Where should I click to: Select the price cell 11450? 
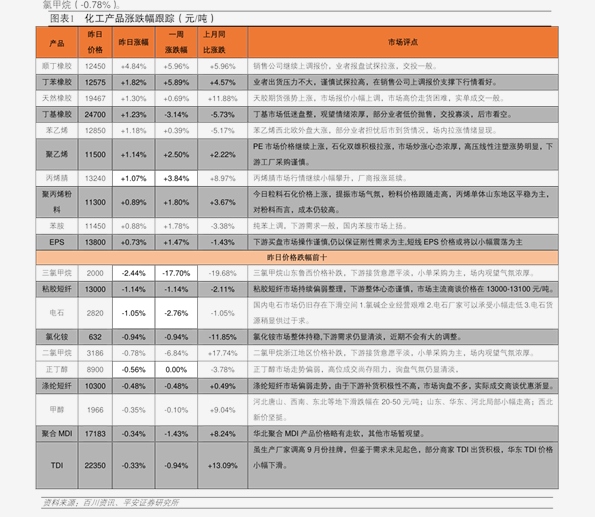(x=95, y=226)
